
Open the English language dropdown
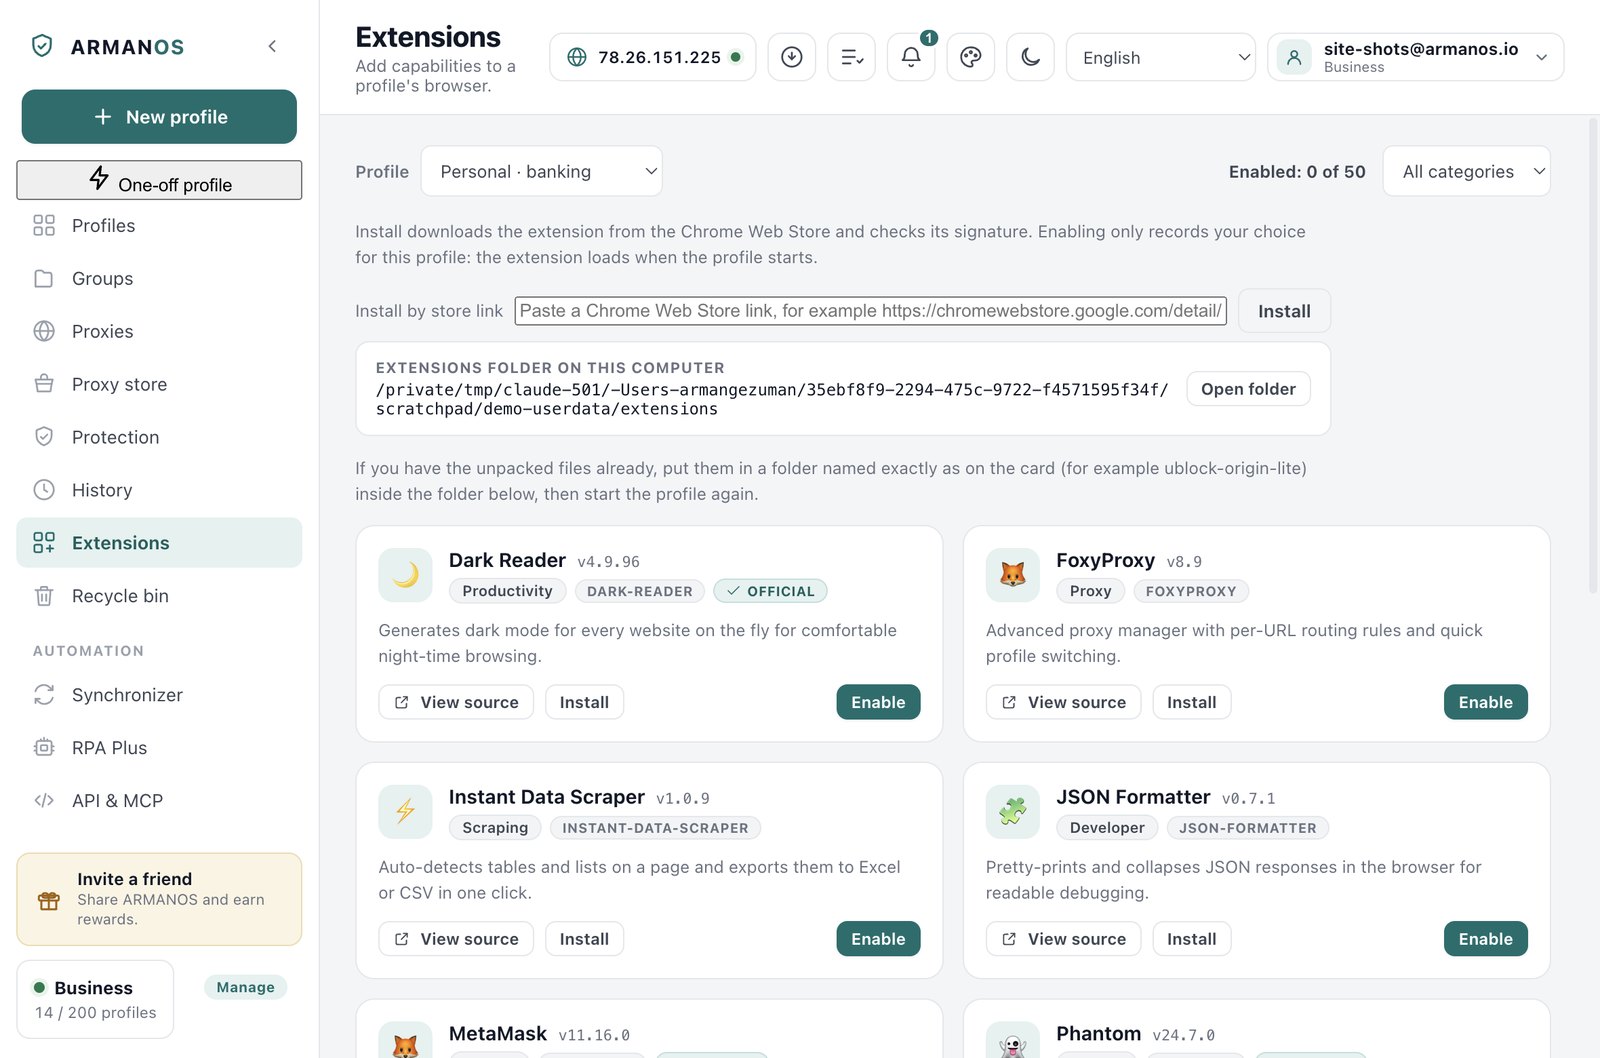click(1161, 57)
